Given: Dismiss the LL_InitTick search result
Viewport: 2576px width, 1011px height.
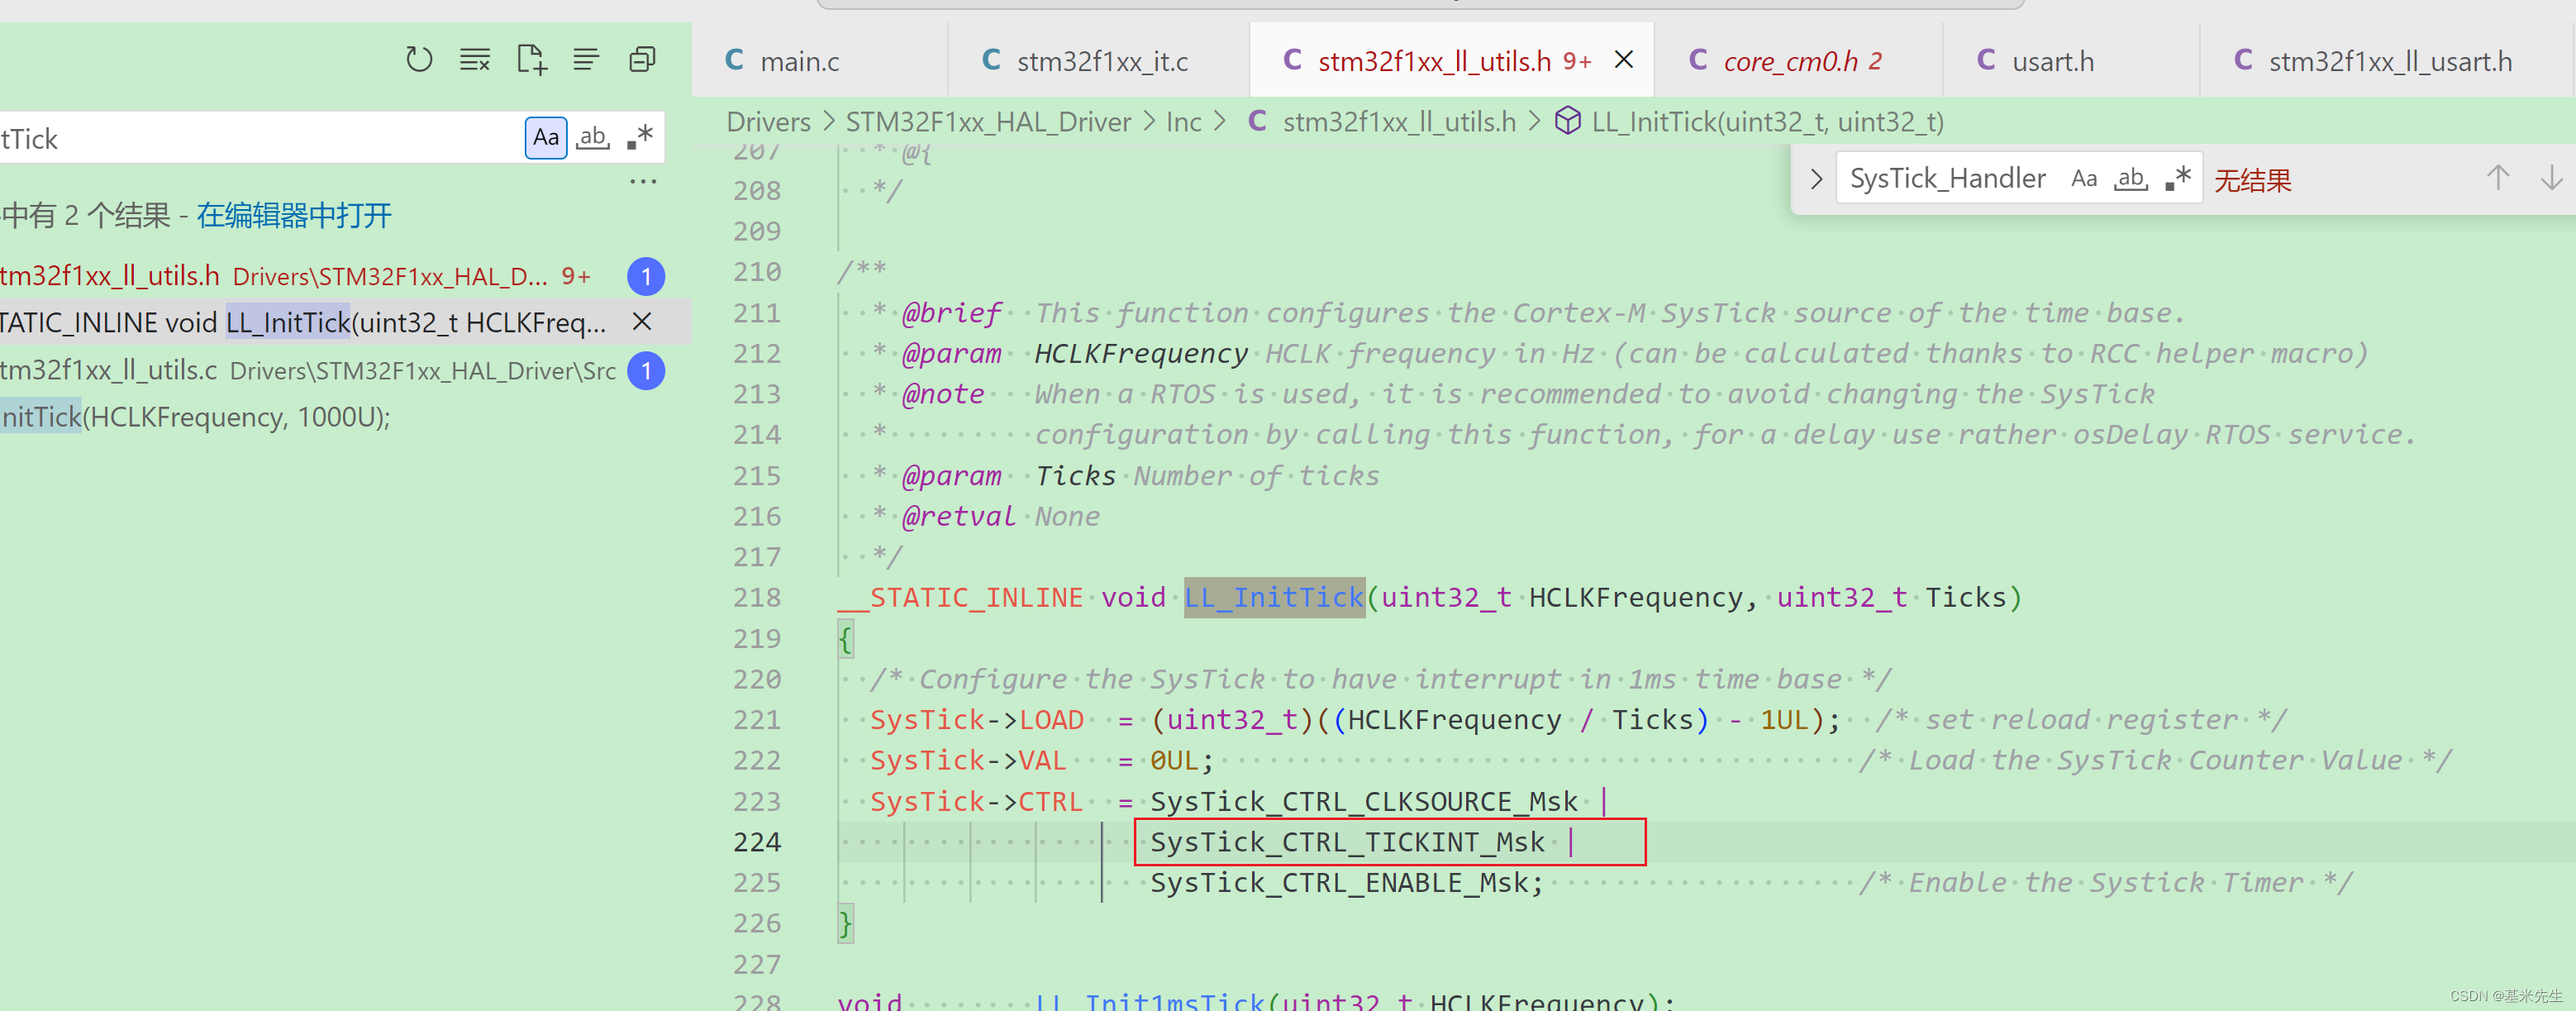Looking at the screenshot, I should tap(642, 322).
